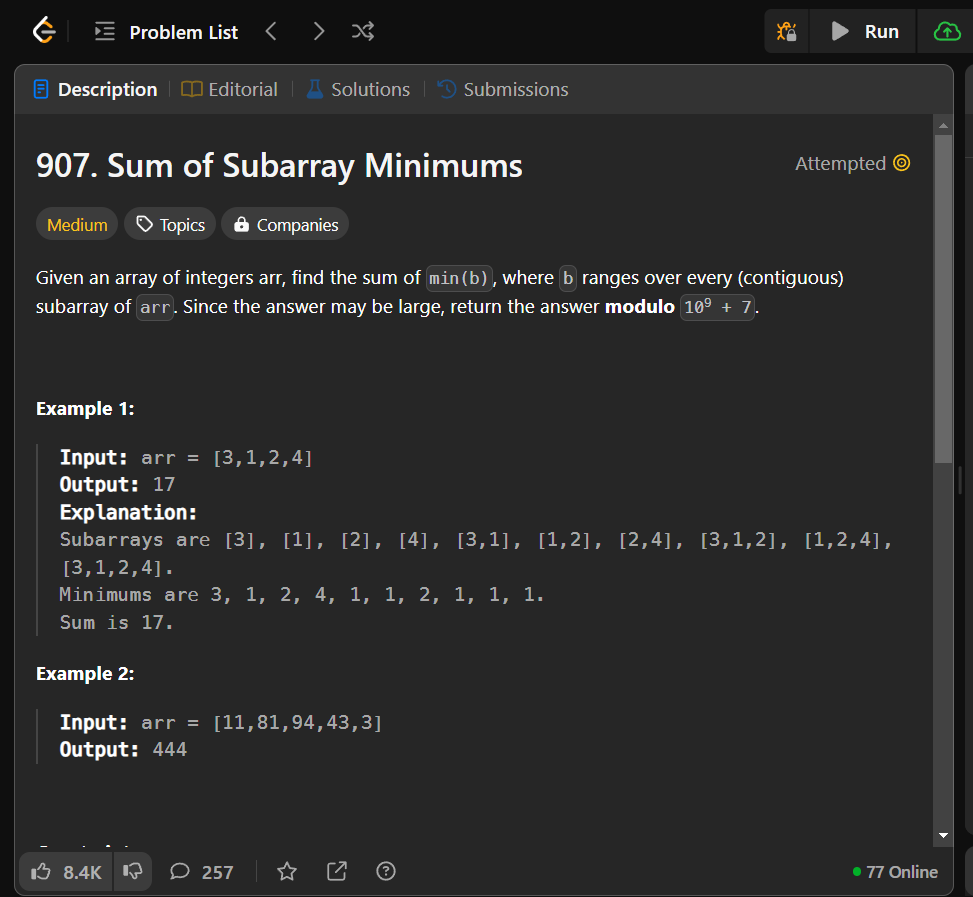The width and height of the screenshot is (973, 897).
Task: Pick a random problem with shuffle icon
Action: [x=363, y=31]
